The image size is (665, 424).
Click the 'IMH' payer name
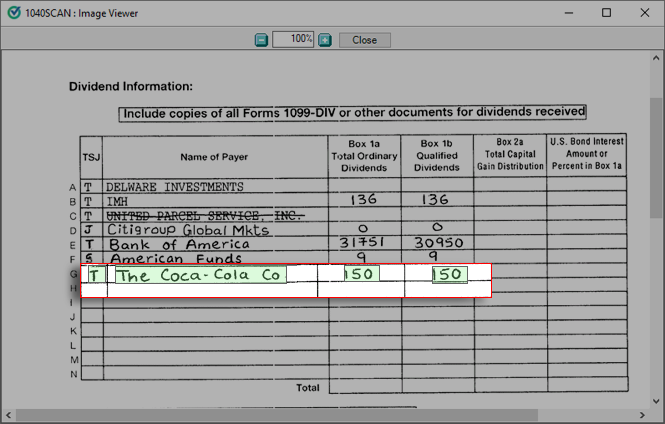117,201
